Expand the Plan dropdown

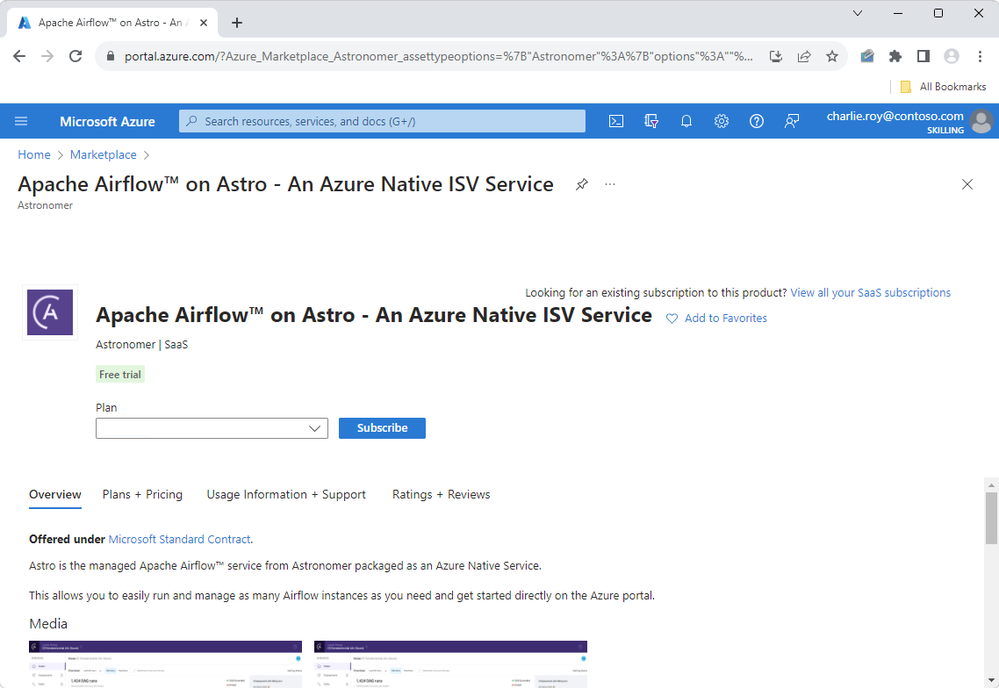[x=212, y=428]
